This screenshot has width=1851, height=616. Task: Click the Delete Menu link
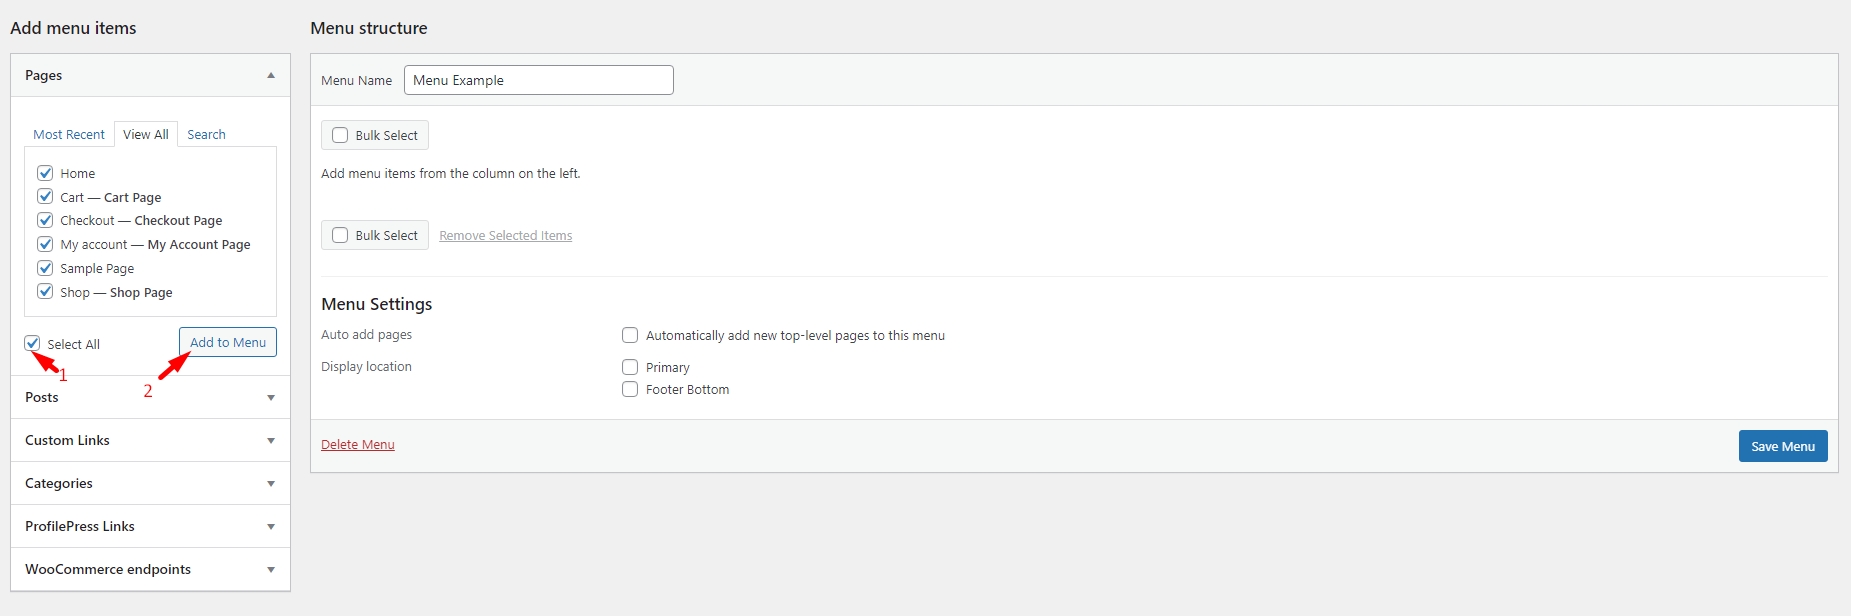coord(358,445)
